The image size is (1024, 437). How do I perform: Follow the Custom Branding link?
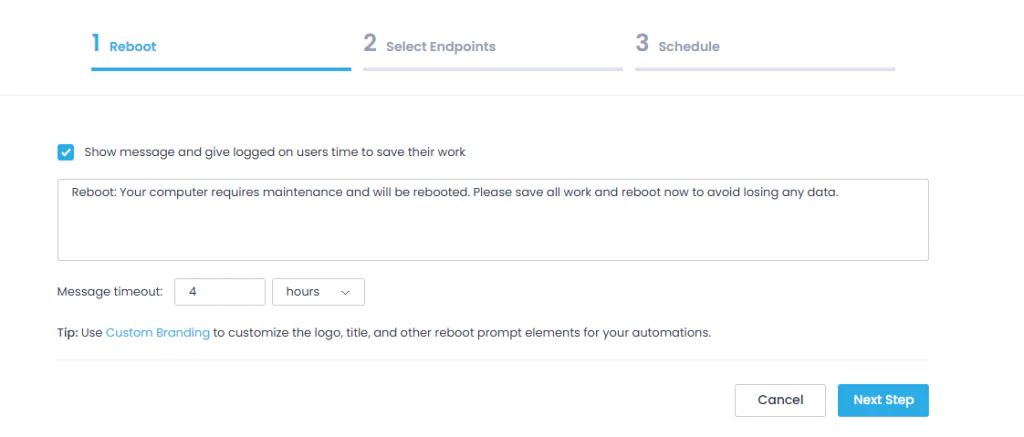point(158,332)
